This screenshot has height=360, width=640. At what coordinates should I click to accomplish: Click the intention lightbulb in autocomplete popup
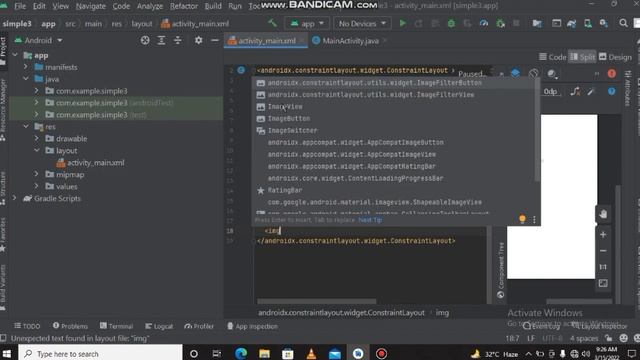[x=522, y=219]
